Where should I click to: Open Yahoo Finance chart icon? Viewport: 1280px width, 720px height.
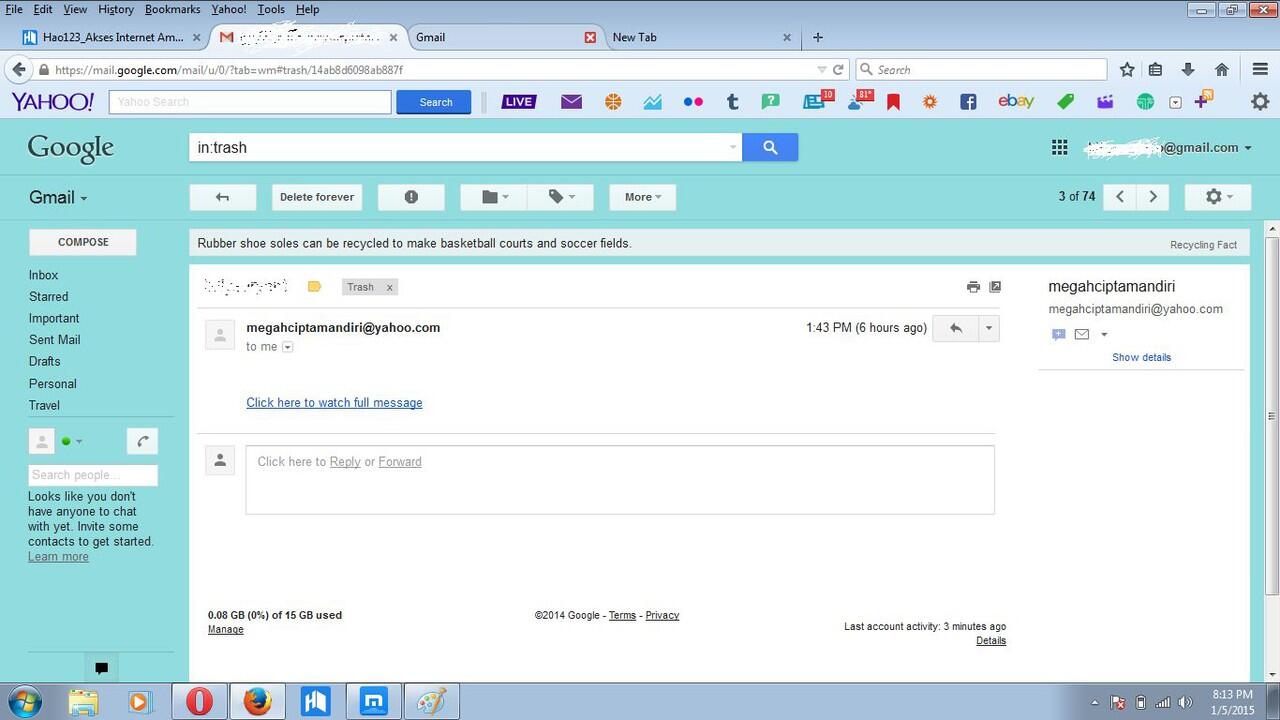coord(653,102)
